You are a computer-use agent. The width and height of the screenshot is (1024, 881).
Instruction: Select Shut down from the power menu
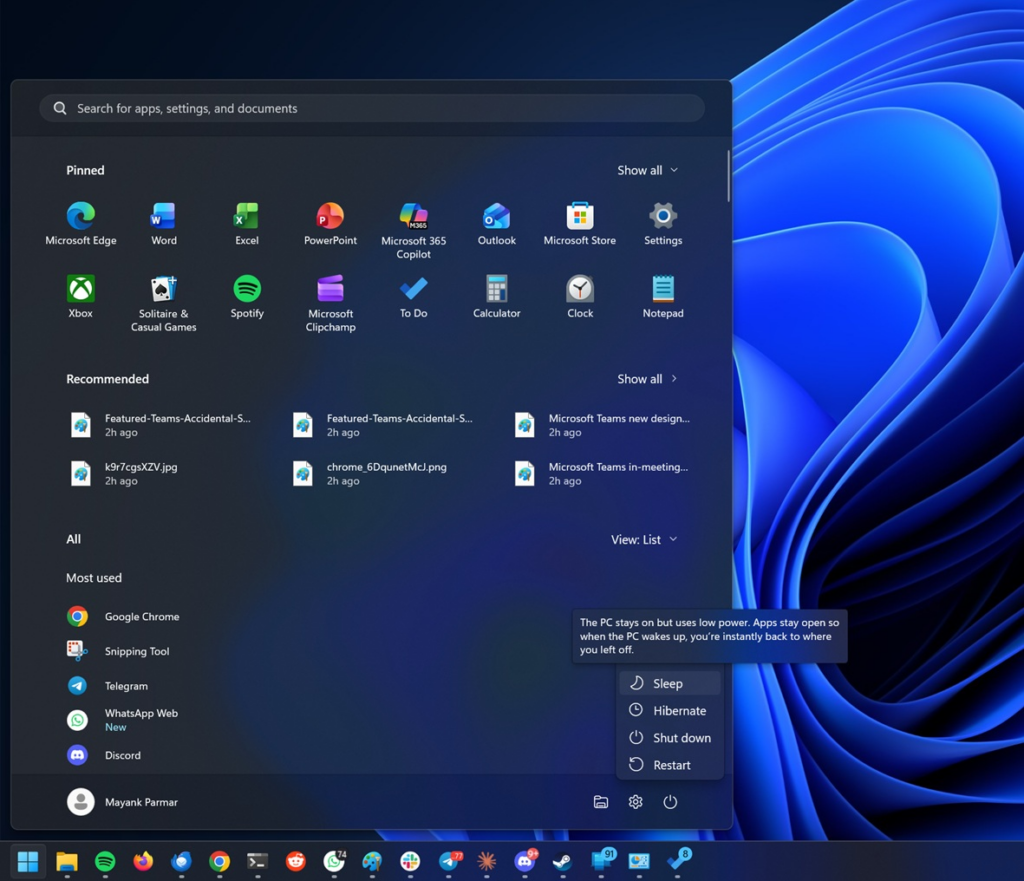pos(670,738)
